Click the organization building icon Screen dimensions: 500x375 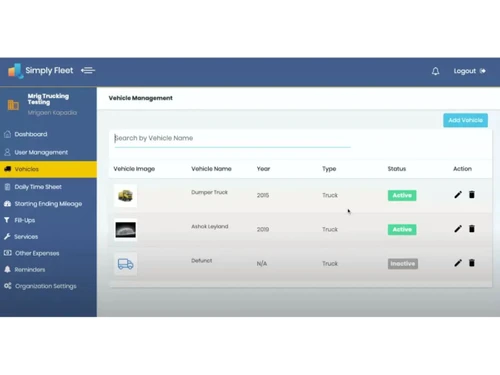(13, 105)
